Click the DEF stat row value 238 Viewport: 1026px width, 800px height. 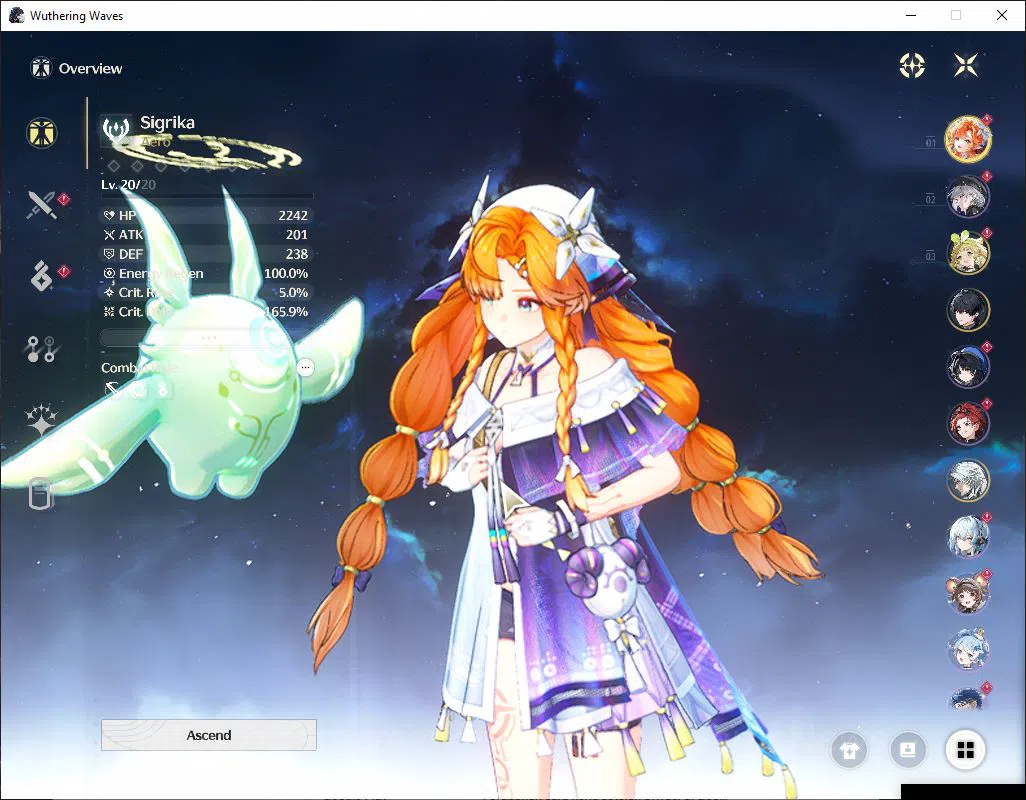click(296, 254)
